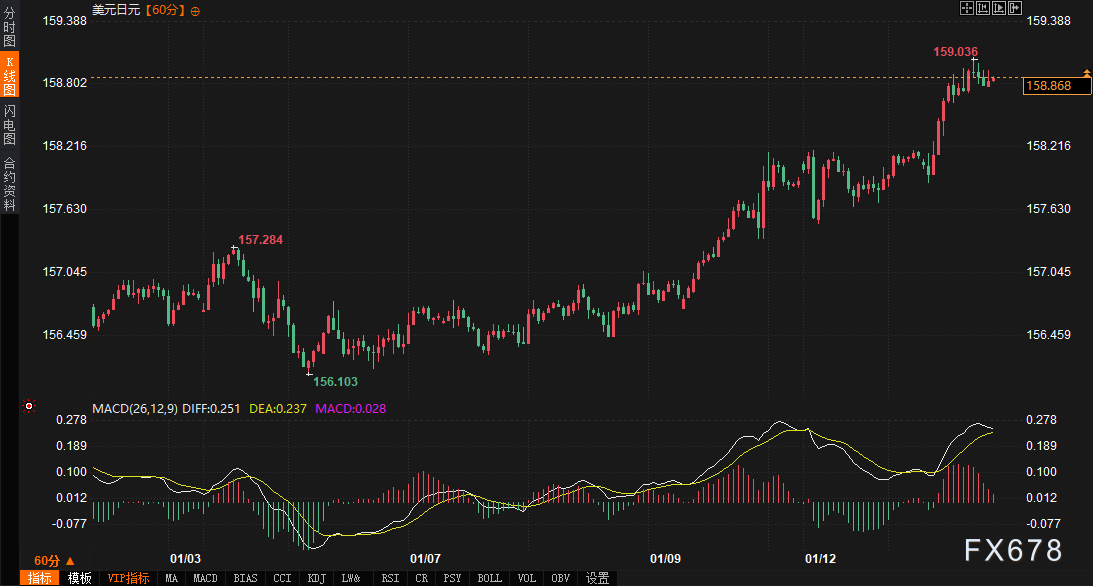Open the 合约资料 side tab
Viewport: 1093px width, 586px height.
pyautogui.click(x=9, y=183)
